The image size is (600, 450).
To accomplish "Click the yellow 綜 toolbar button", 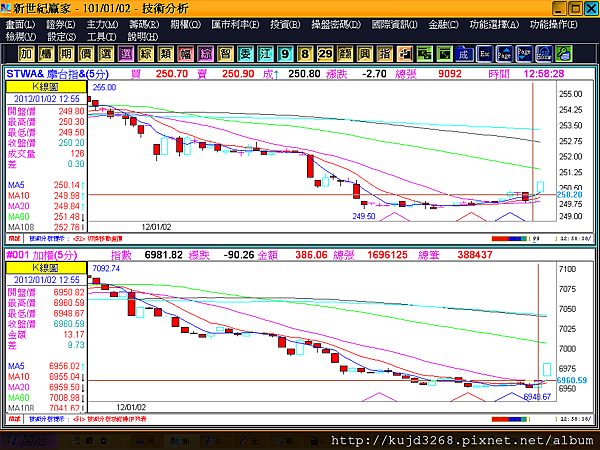I will 145,54.
